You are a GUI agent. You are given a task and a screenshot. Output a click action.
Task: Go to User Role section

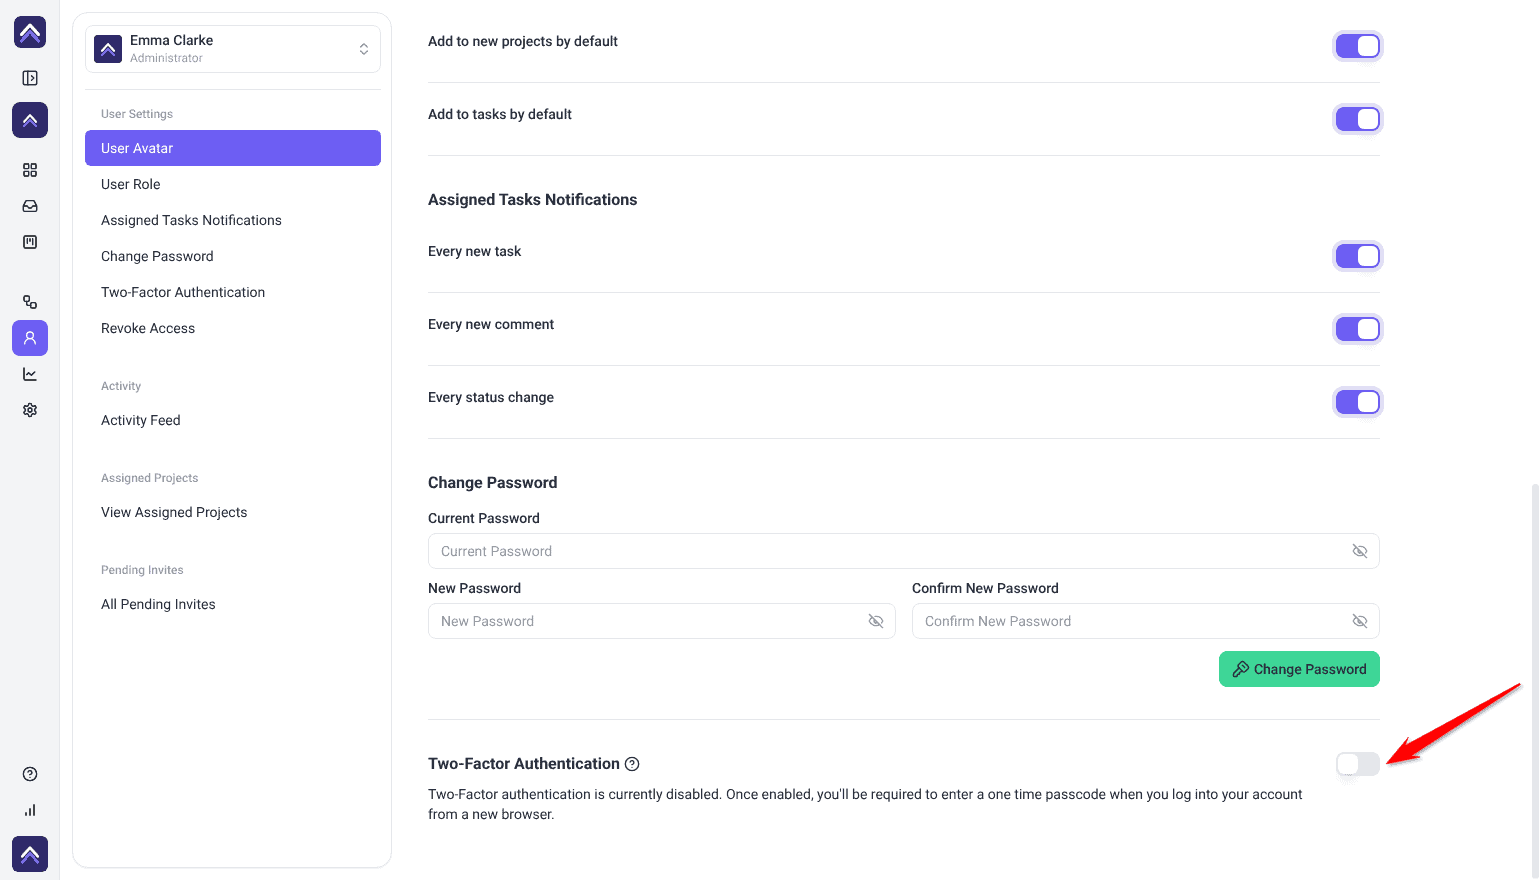233,184
